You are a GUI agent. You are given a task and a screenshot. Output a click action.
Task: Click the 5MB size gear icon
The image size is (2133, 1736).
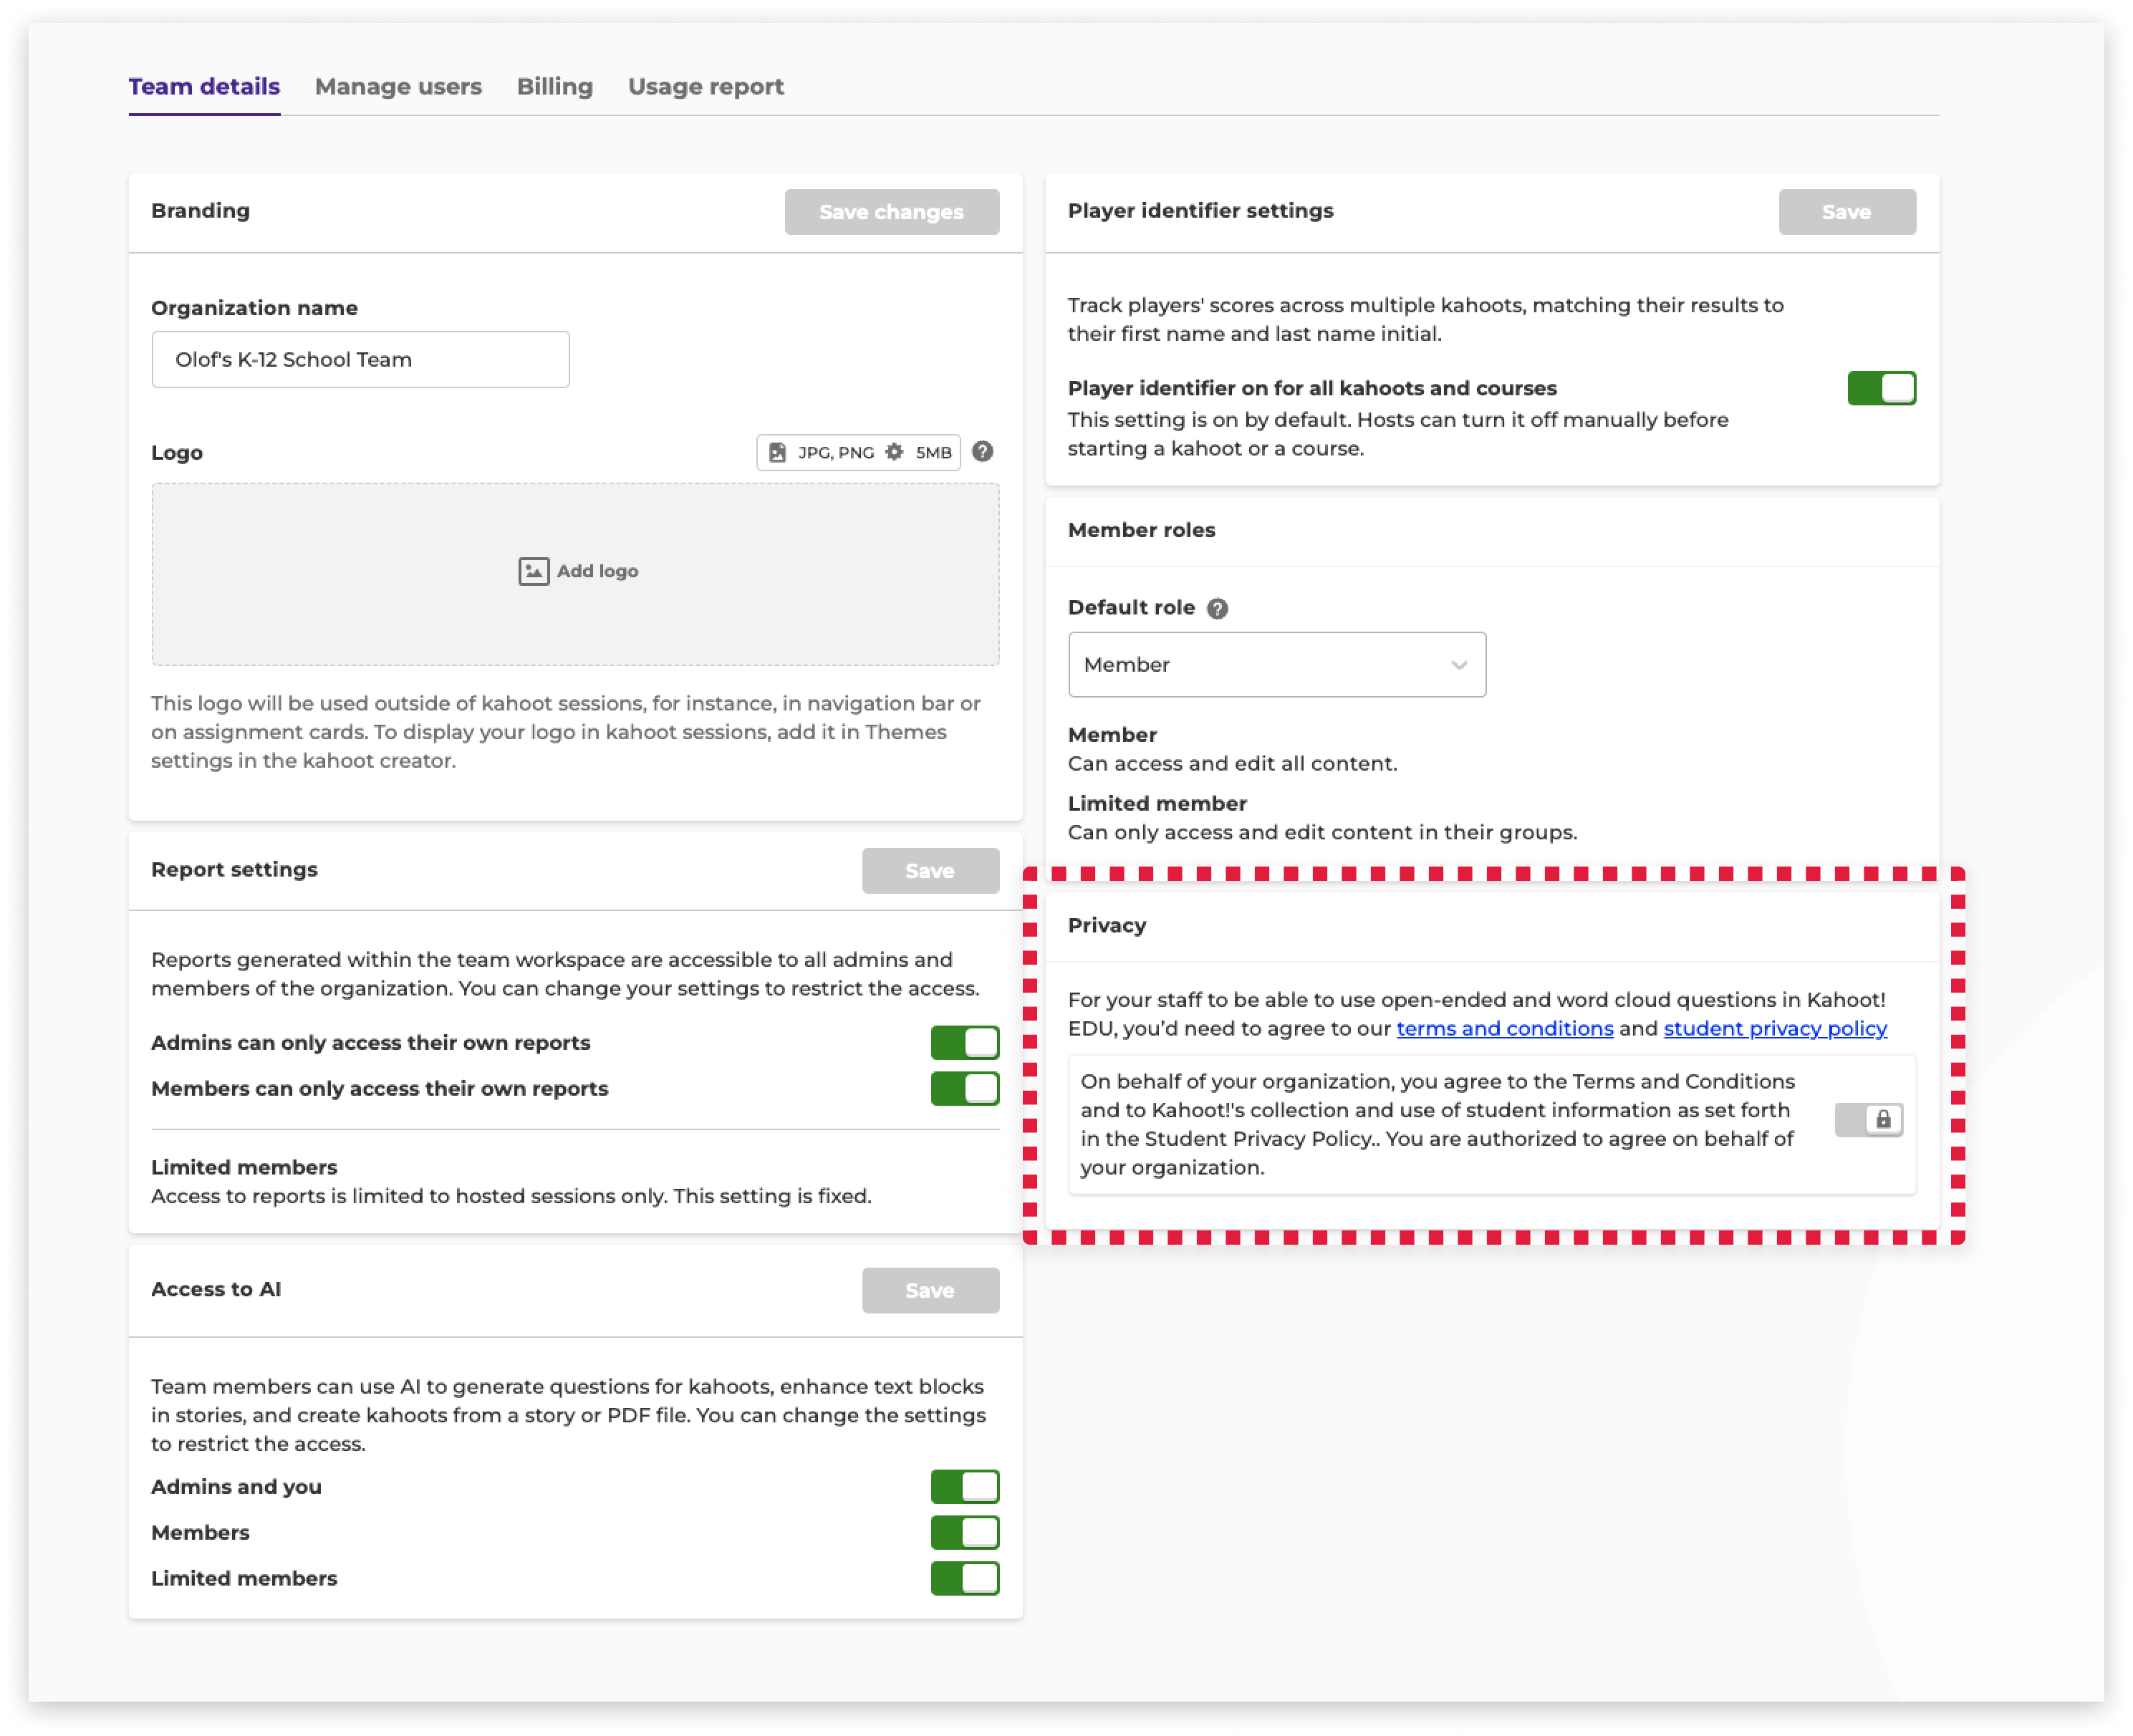[x=894, y=452]
